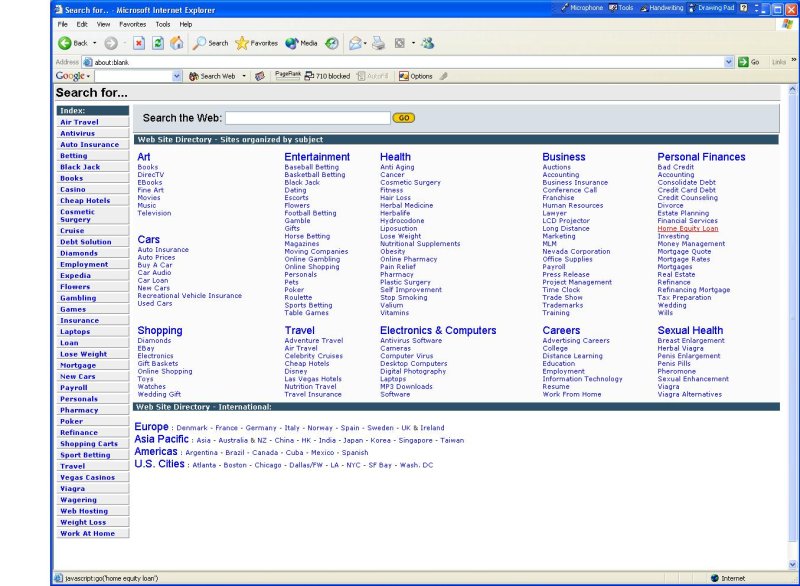Open the Handwriting item in the language bar

[662, 8]
